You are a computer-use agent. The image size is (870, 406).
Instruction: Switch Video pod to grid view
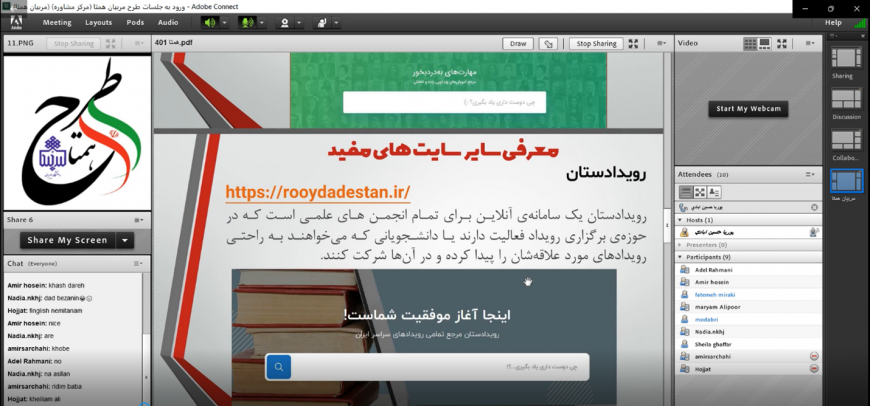(750, 43)
